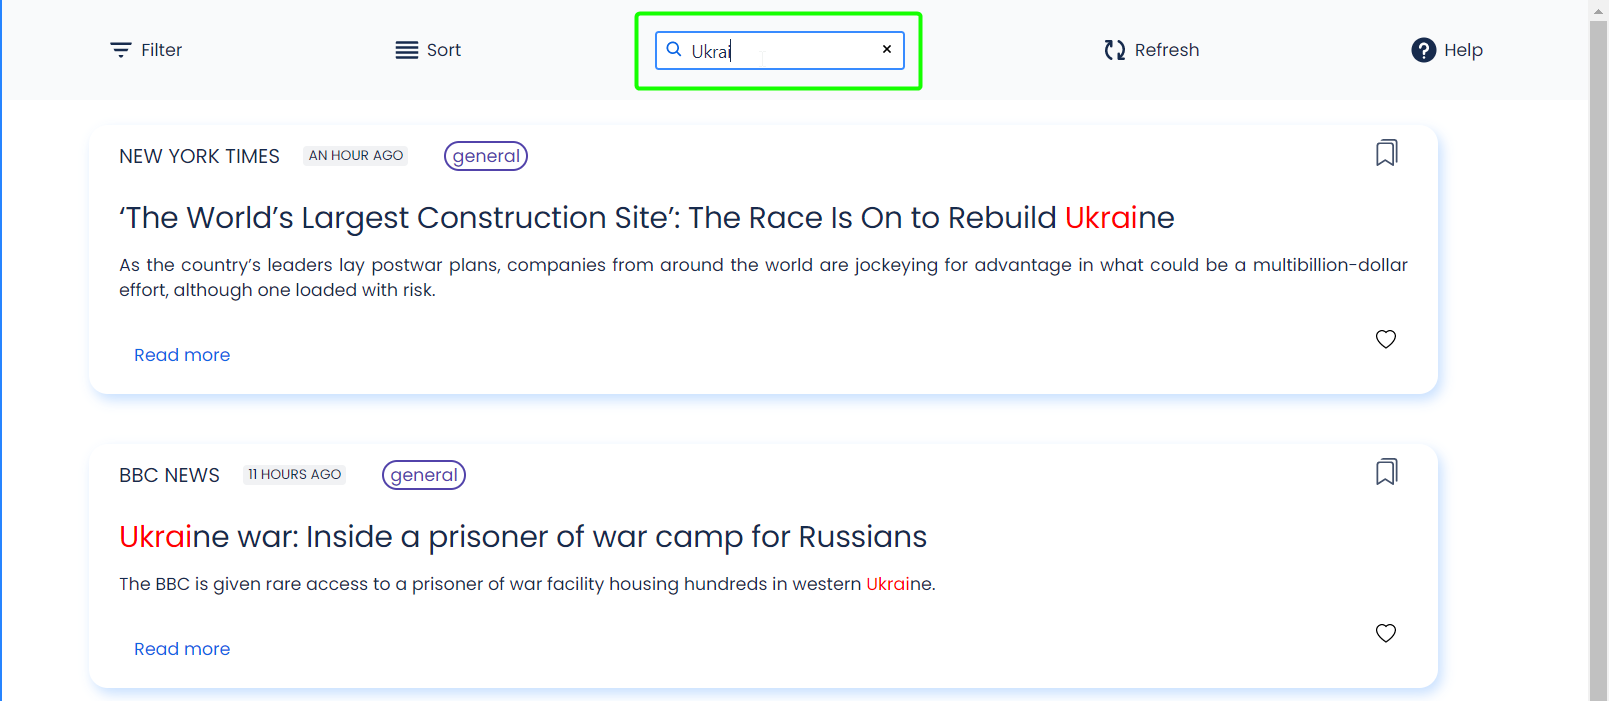Screen dimensions: 1609x701
Task: Click the Help question mark icon
Action: pos(1423,50)
